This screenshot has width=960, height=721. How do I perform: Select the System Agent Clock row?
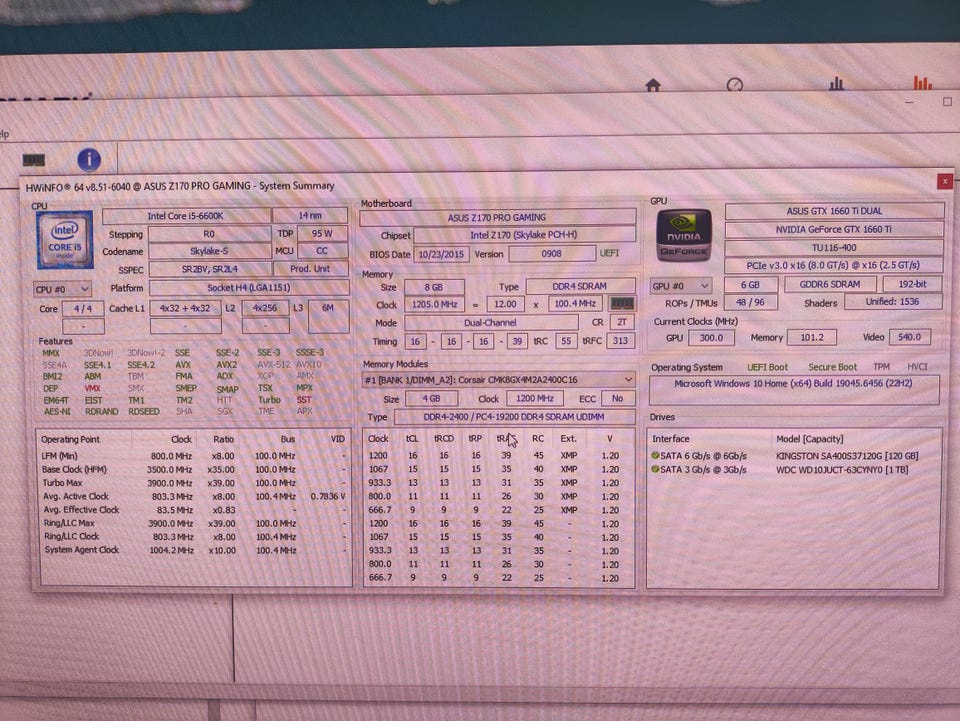coord(195,550)
